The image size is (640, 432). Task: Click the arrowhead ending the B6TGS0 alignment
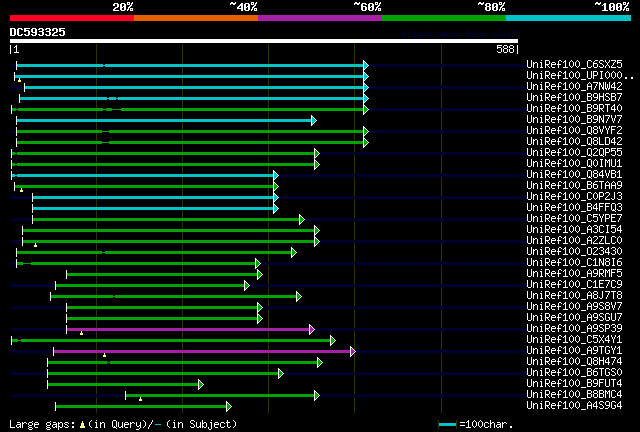tap(280, 374)
